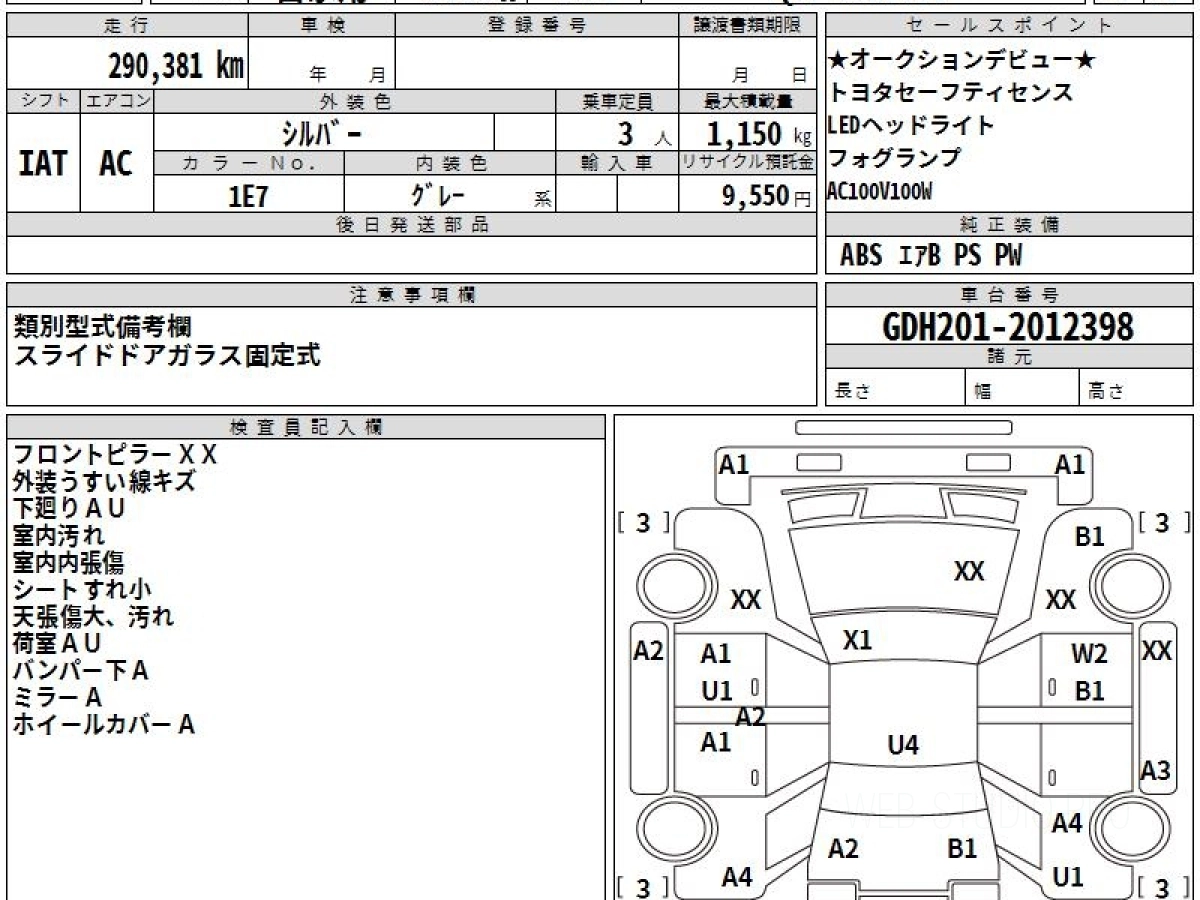Select note 下廻りAU
This screenshot has width=1200, height=900.
click(69, 509)
